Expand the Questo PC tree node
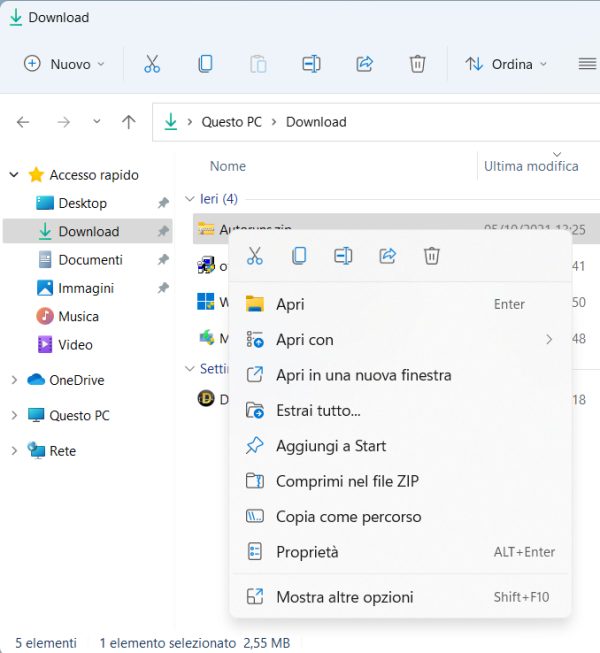This screenshot has height=653, width=600. (14, 415)
